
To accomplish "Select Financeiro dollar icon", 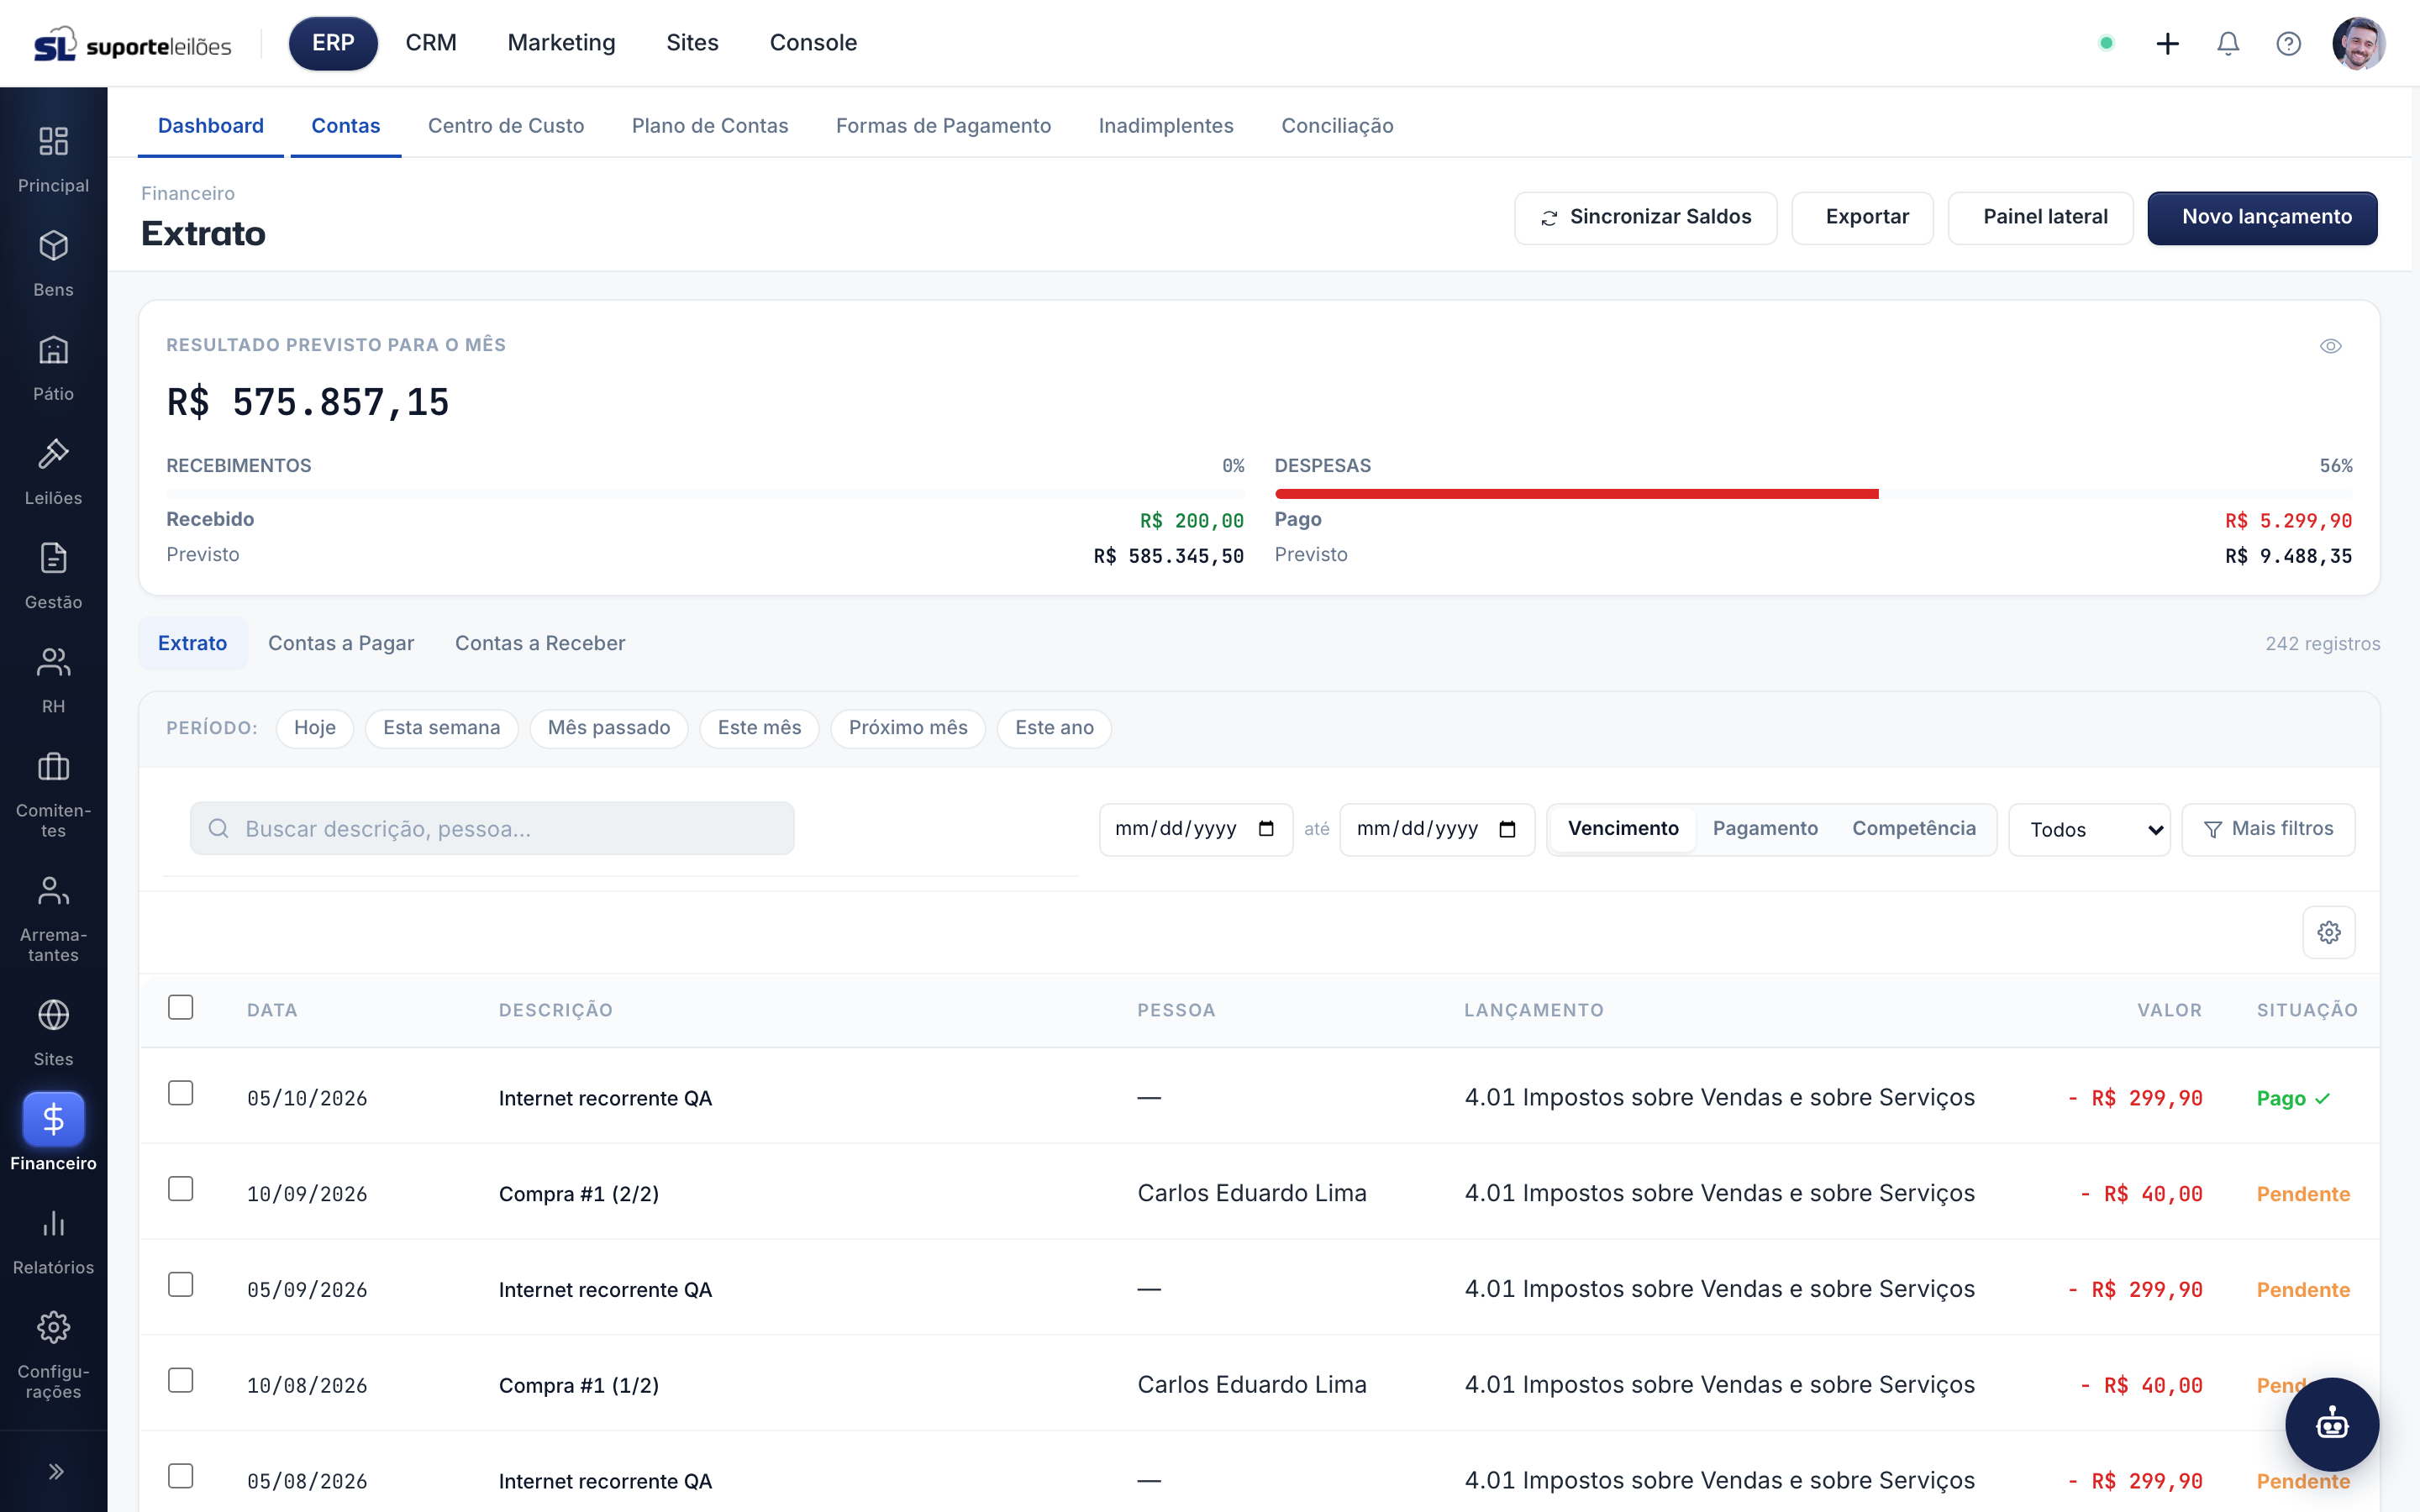I will [x=53, y=1119].
